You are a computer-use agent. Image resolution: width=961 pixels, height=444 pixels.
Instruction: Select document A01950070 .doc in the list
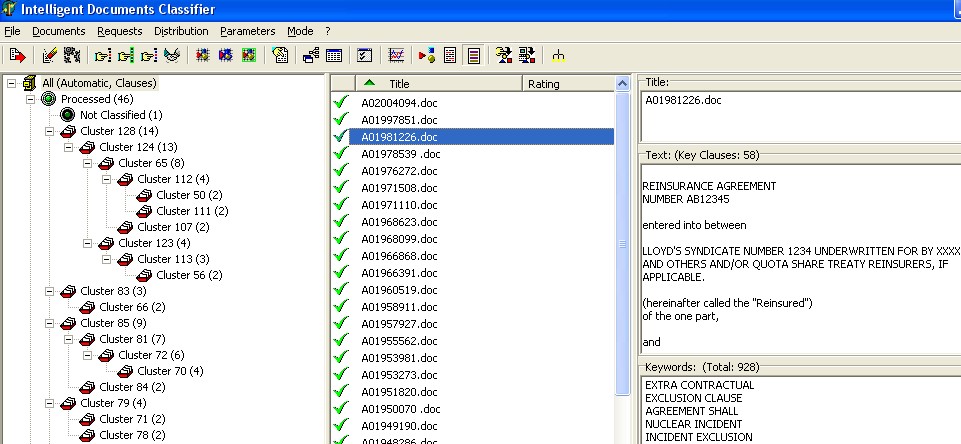click(x=400, y=409)
